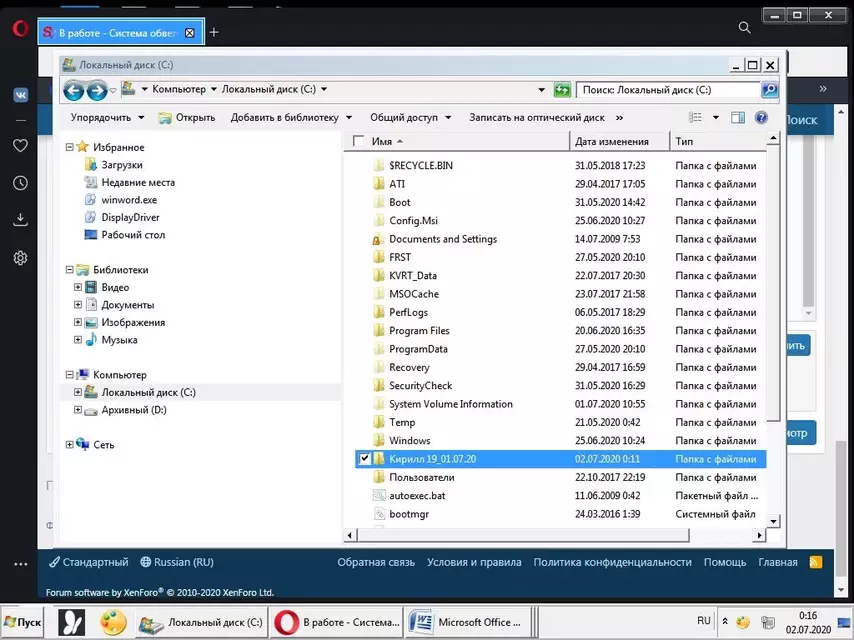Select Загрузки in favorites
This screenshot has height=640, width=854.
121,164
